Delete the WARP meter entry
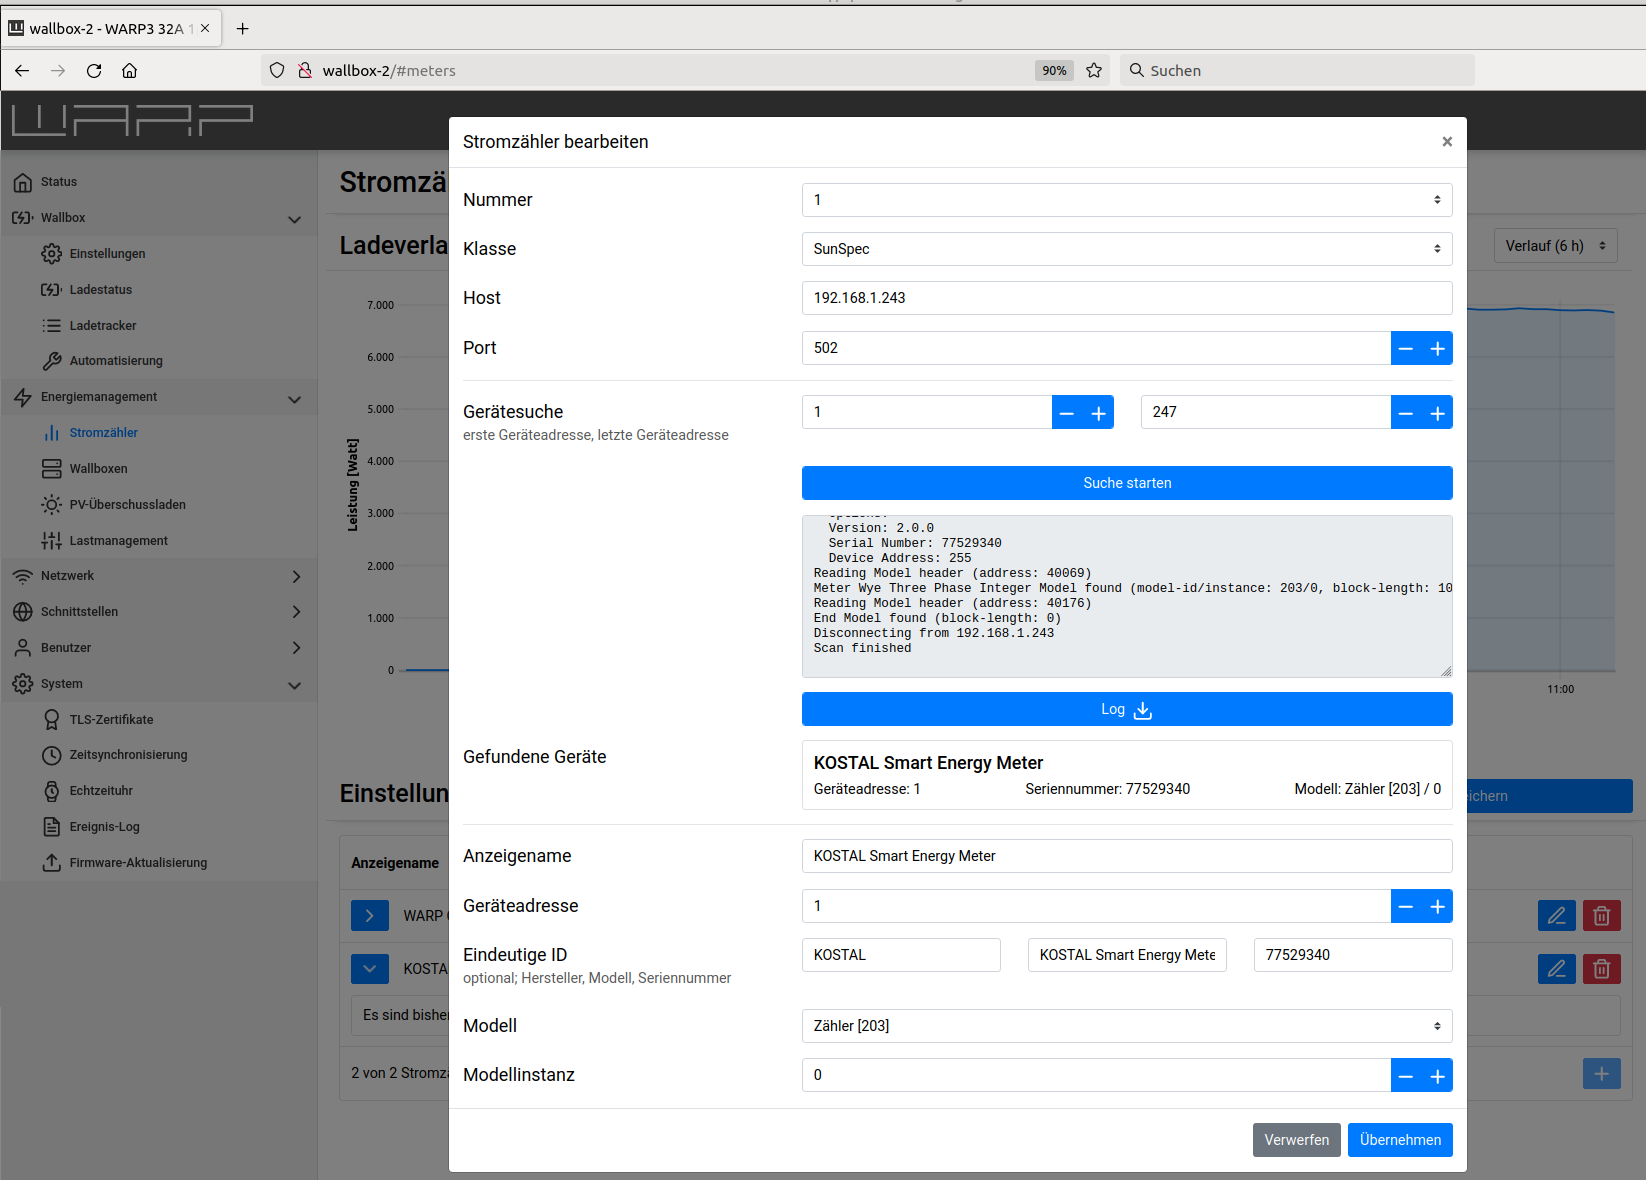This screenshot has height=1180, width=1646. (x=1602, y=915)
